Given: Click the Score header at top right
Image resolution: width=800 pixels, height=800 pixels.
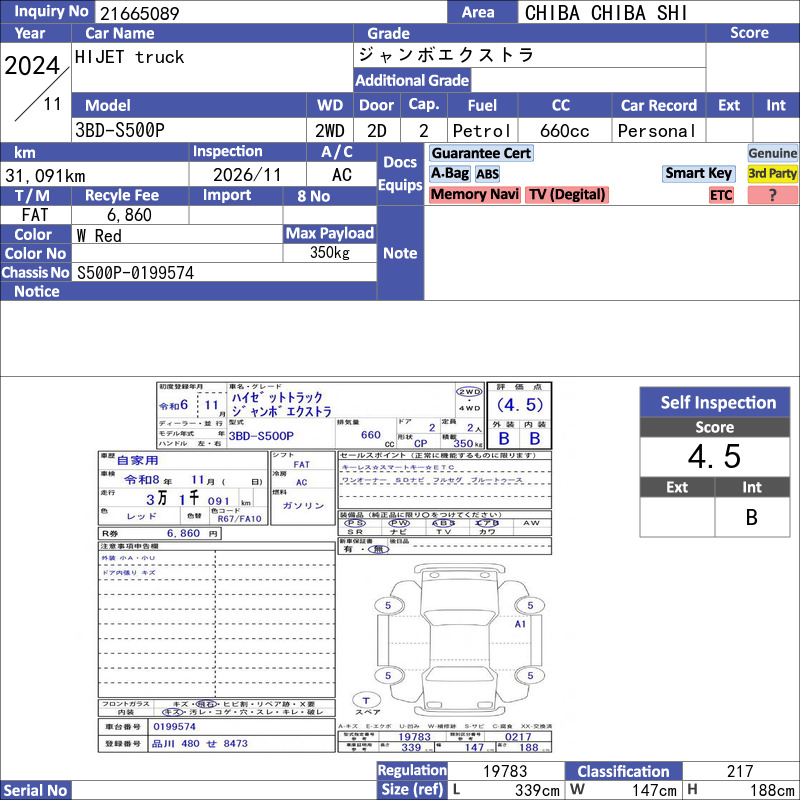Looking at the screenshot, I should [x=749, y=33].
